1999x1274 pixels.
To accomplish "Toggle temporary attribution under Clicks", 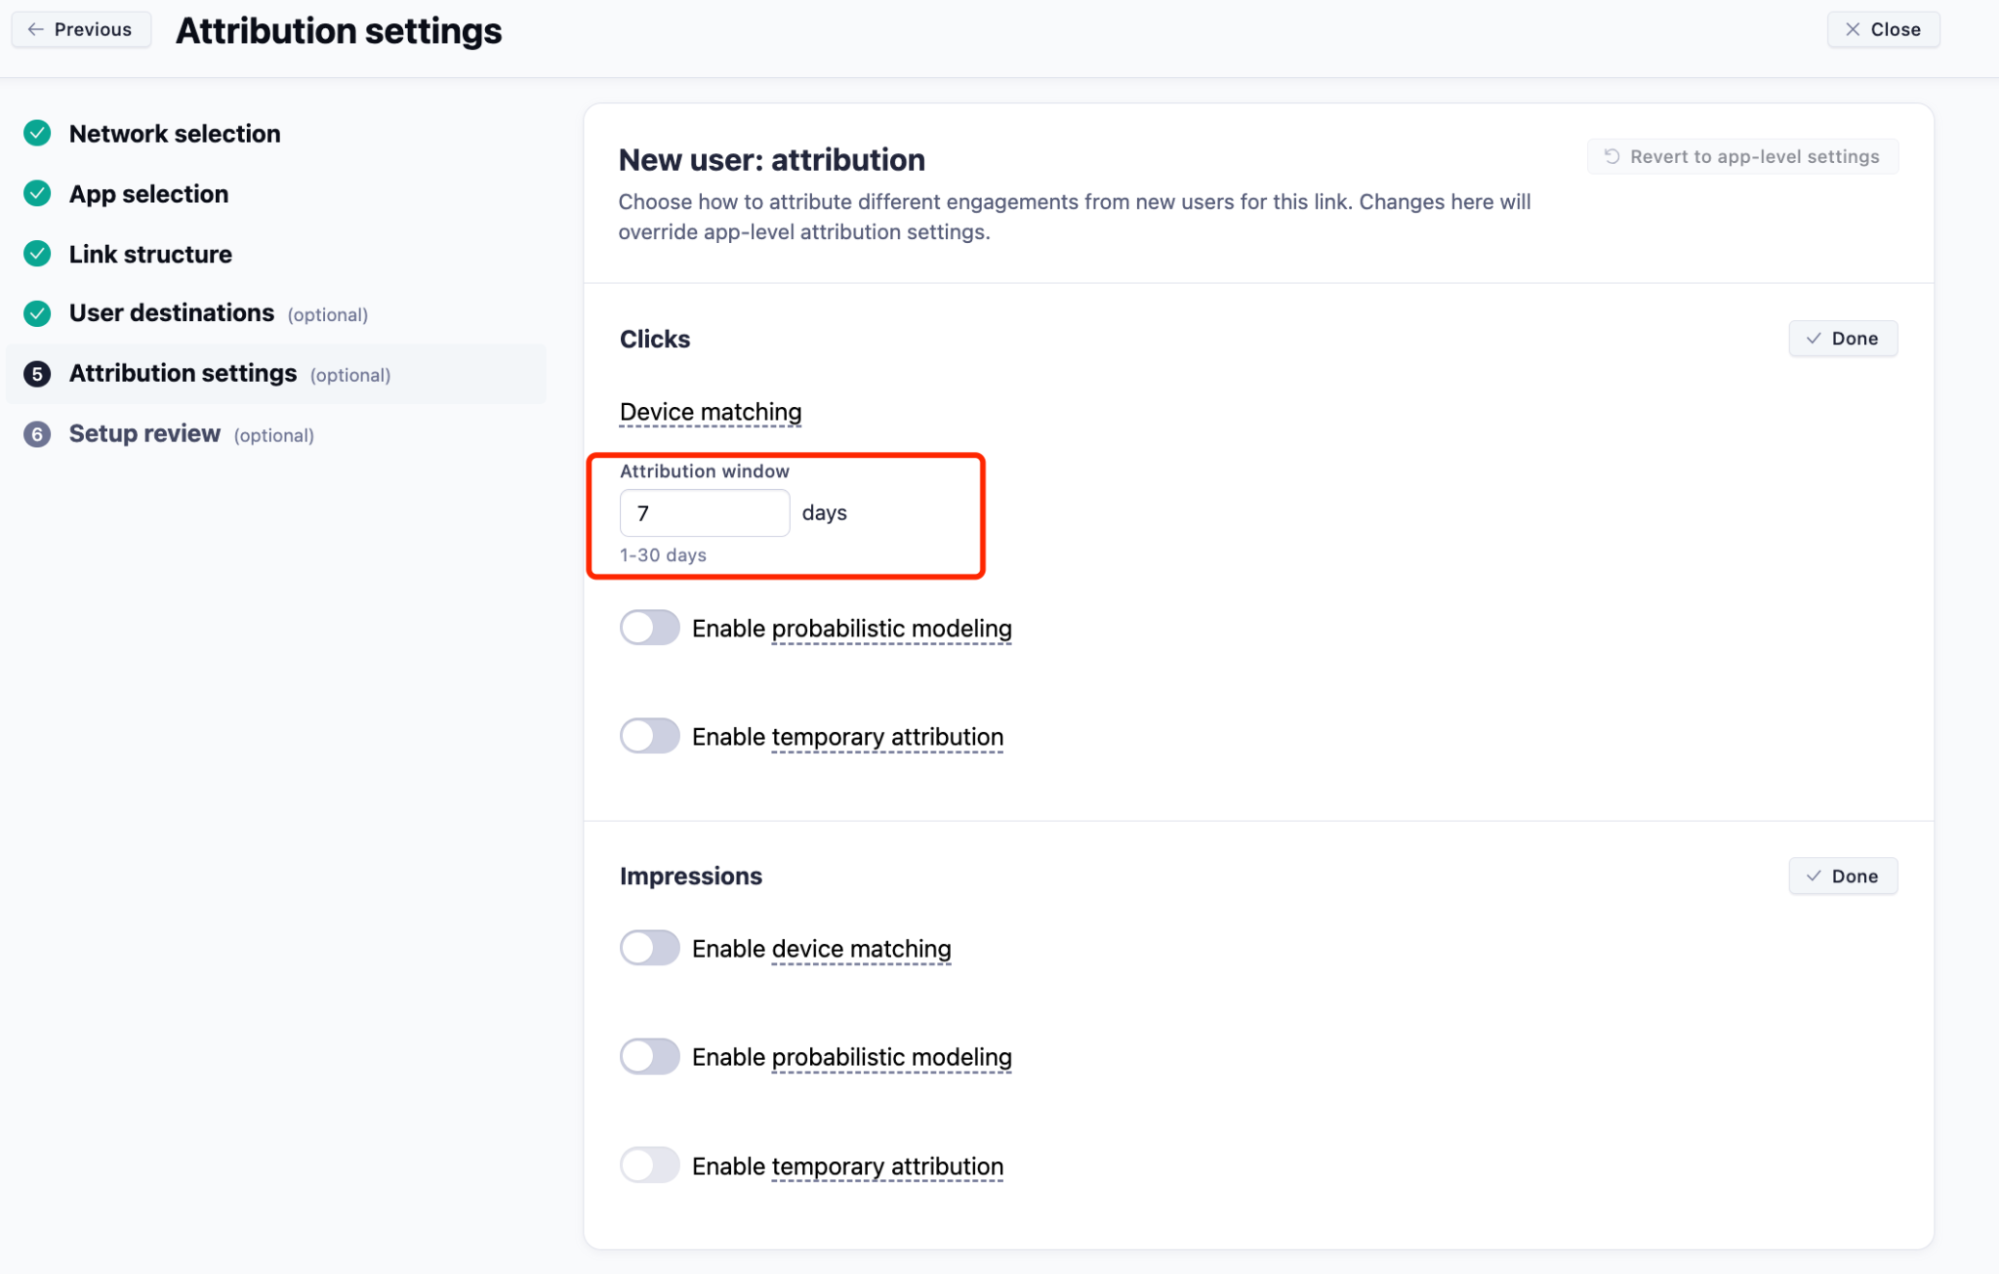I will point(649,736).
